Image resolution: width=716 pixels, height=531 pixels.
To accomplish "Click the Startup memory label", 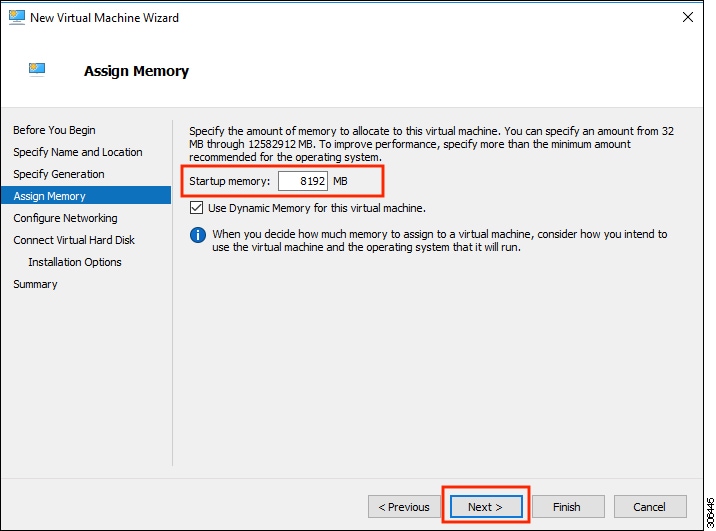I will [x=230, y=181].
